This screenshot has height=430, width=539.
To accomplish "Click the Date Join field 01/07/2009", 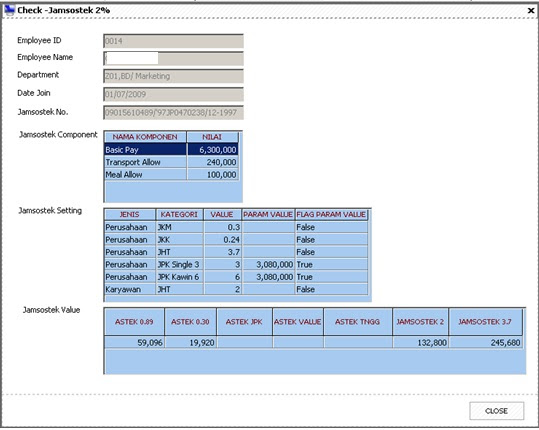I will click(x=174, y=94).
